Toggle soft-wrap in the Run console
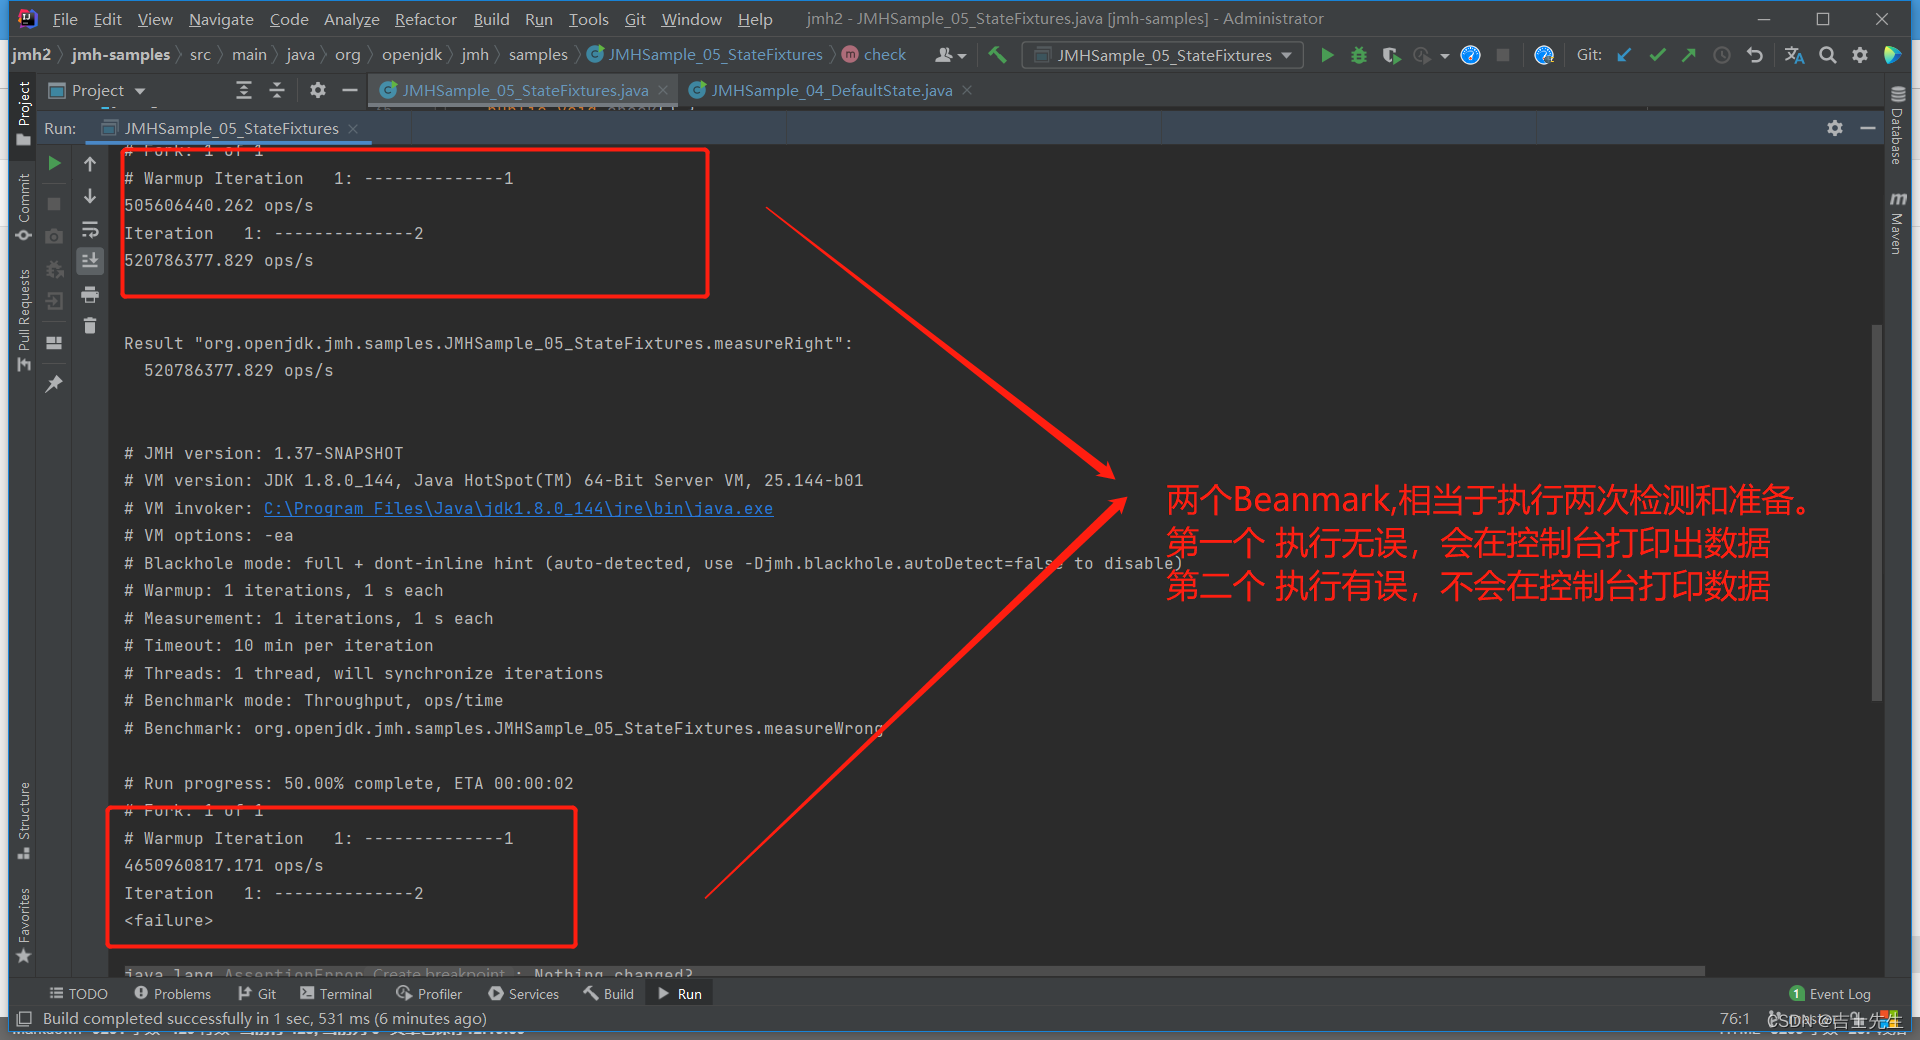Image resolution: width=1920 pixels, height=1040 pixels. [90, 231]
